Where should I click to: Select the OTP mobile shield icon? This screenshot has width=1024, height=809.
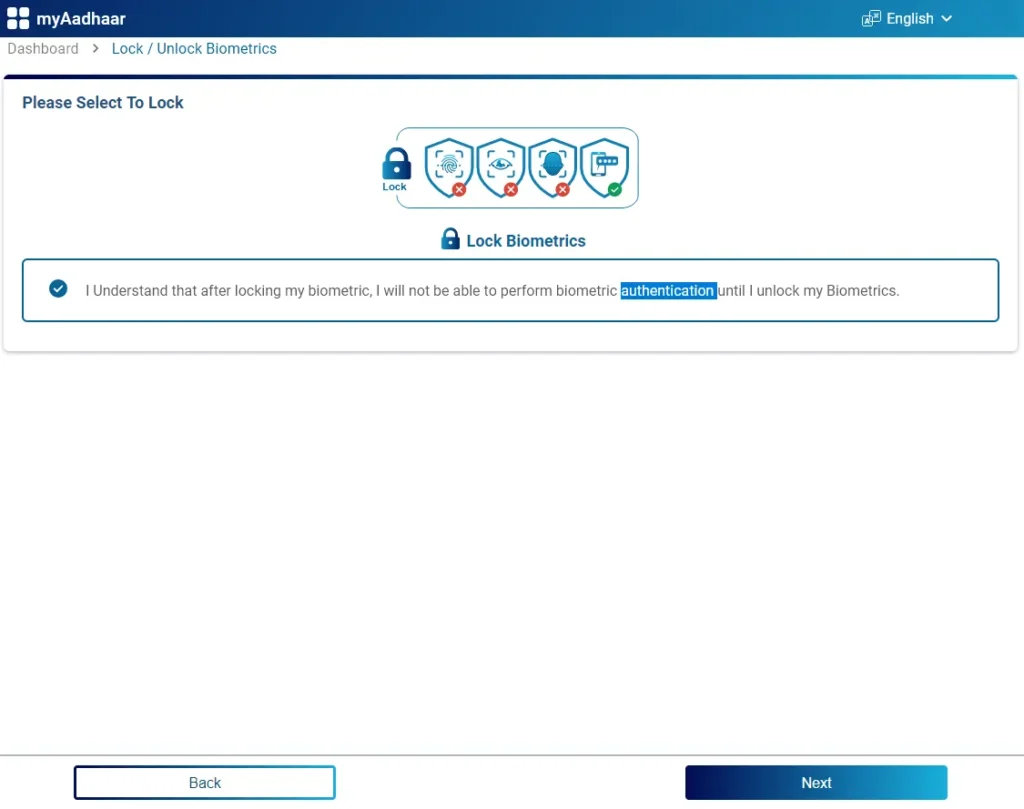(x=604, y=167)
